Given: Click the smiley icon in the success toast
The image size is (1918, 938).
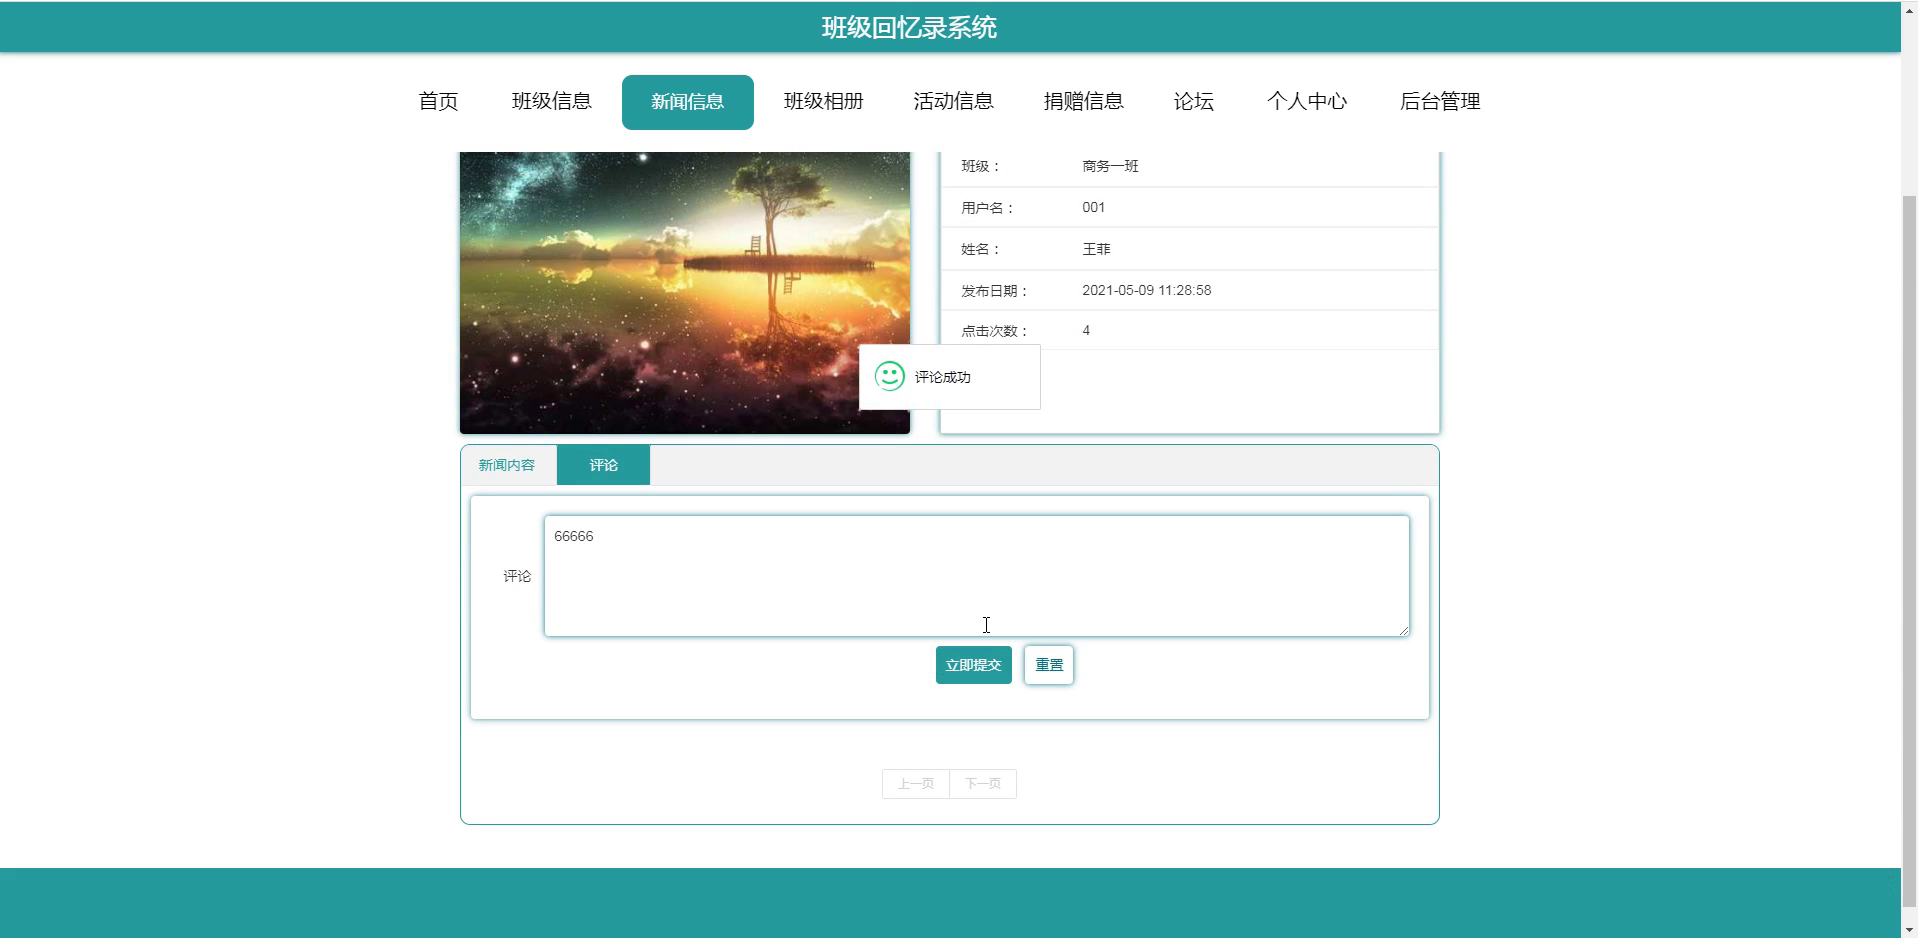Looking at the screenshot, I should [888, 377].
